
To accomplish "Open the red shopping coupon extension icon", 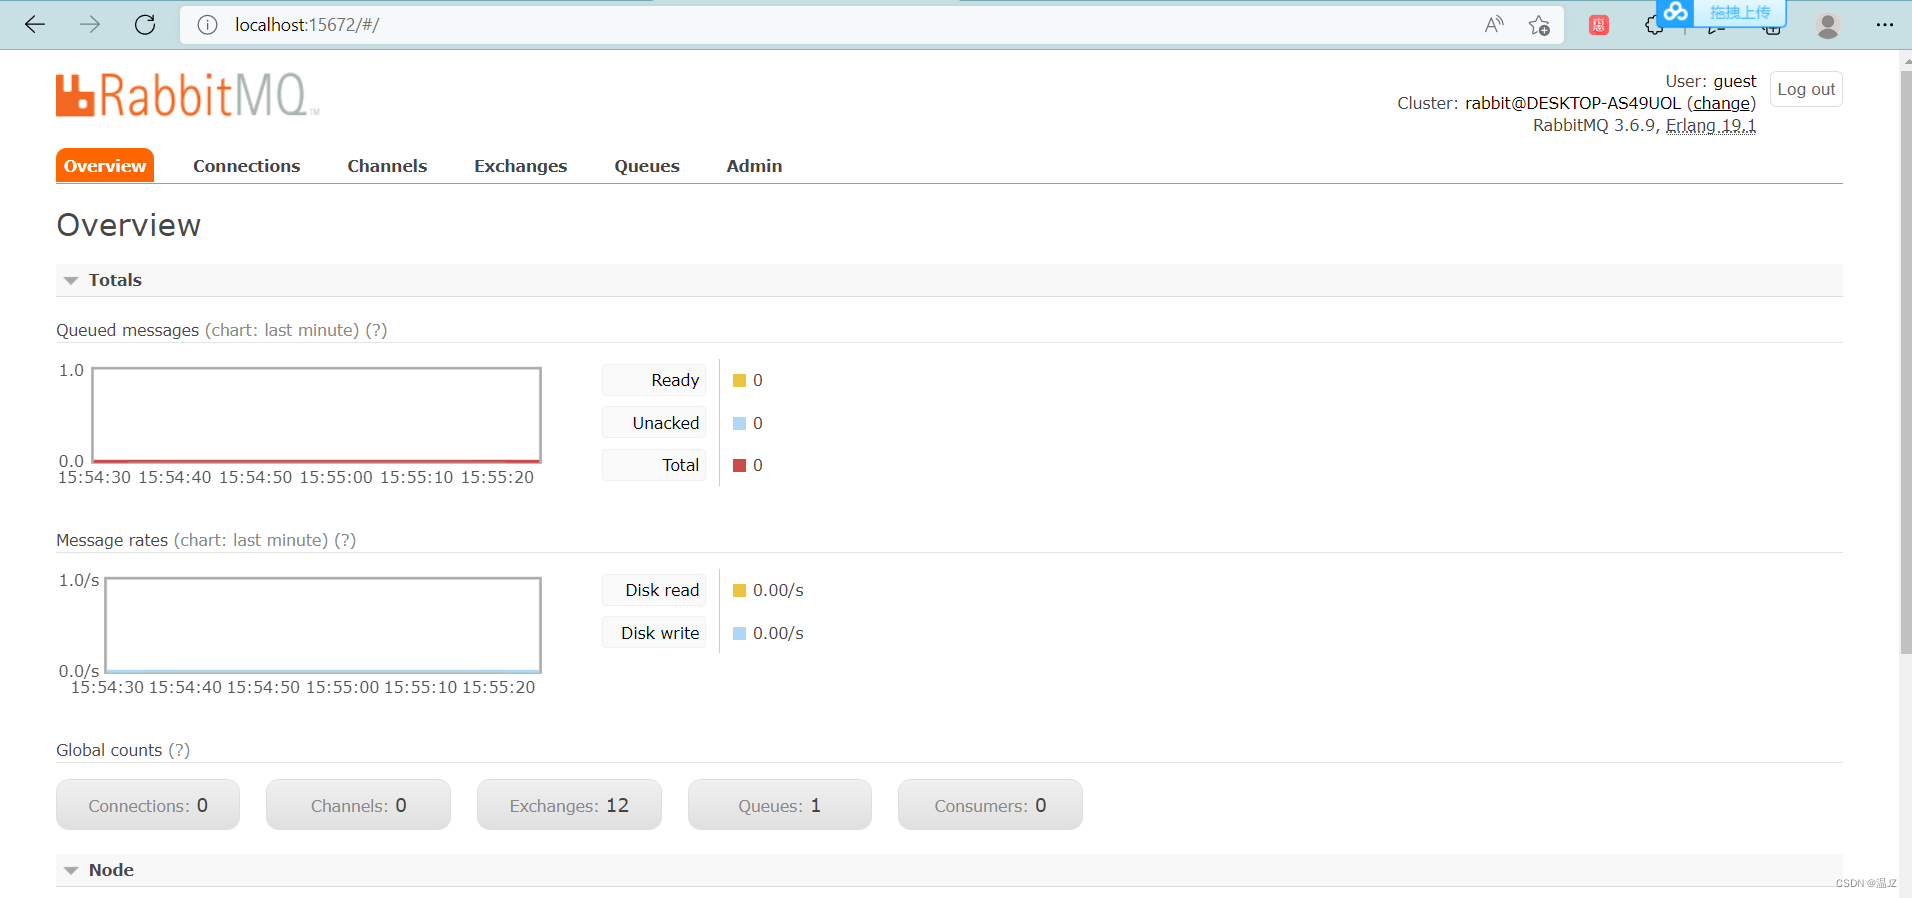I will pyautogui.click(x=1599, y=25).
